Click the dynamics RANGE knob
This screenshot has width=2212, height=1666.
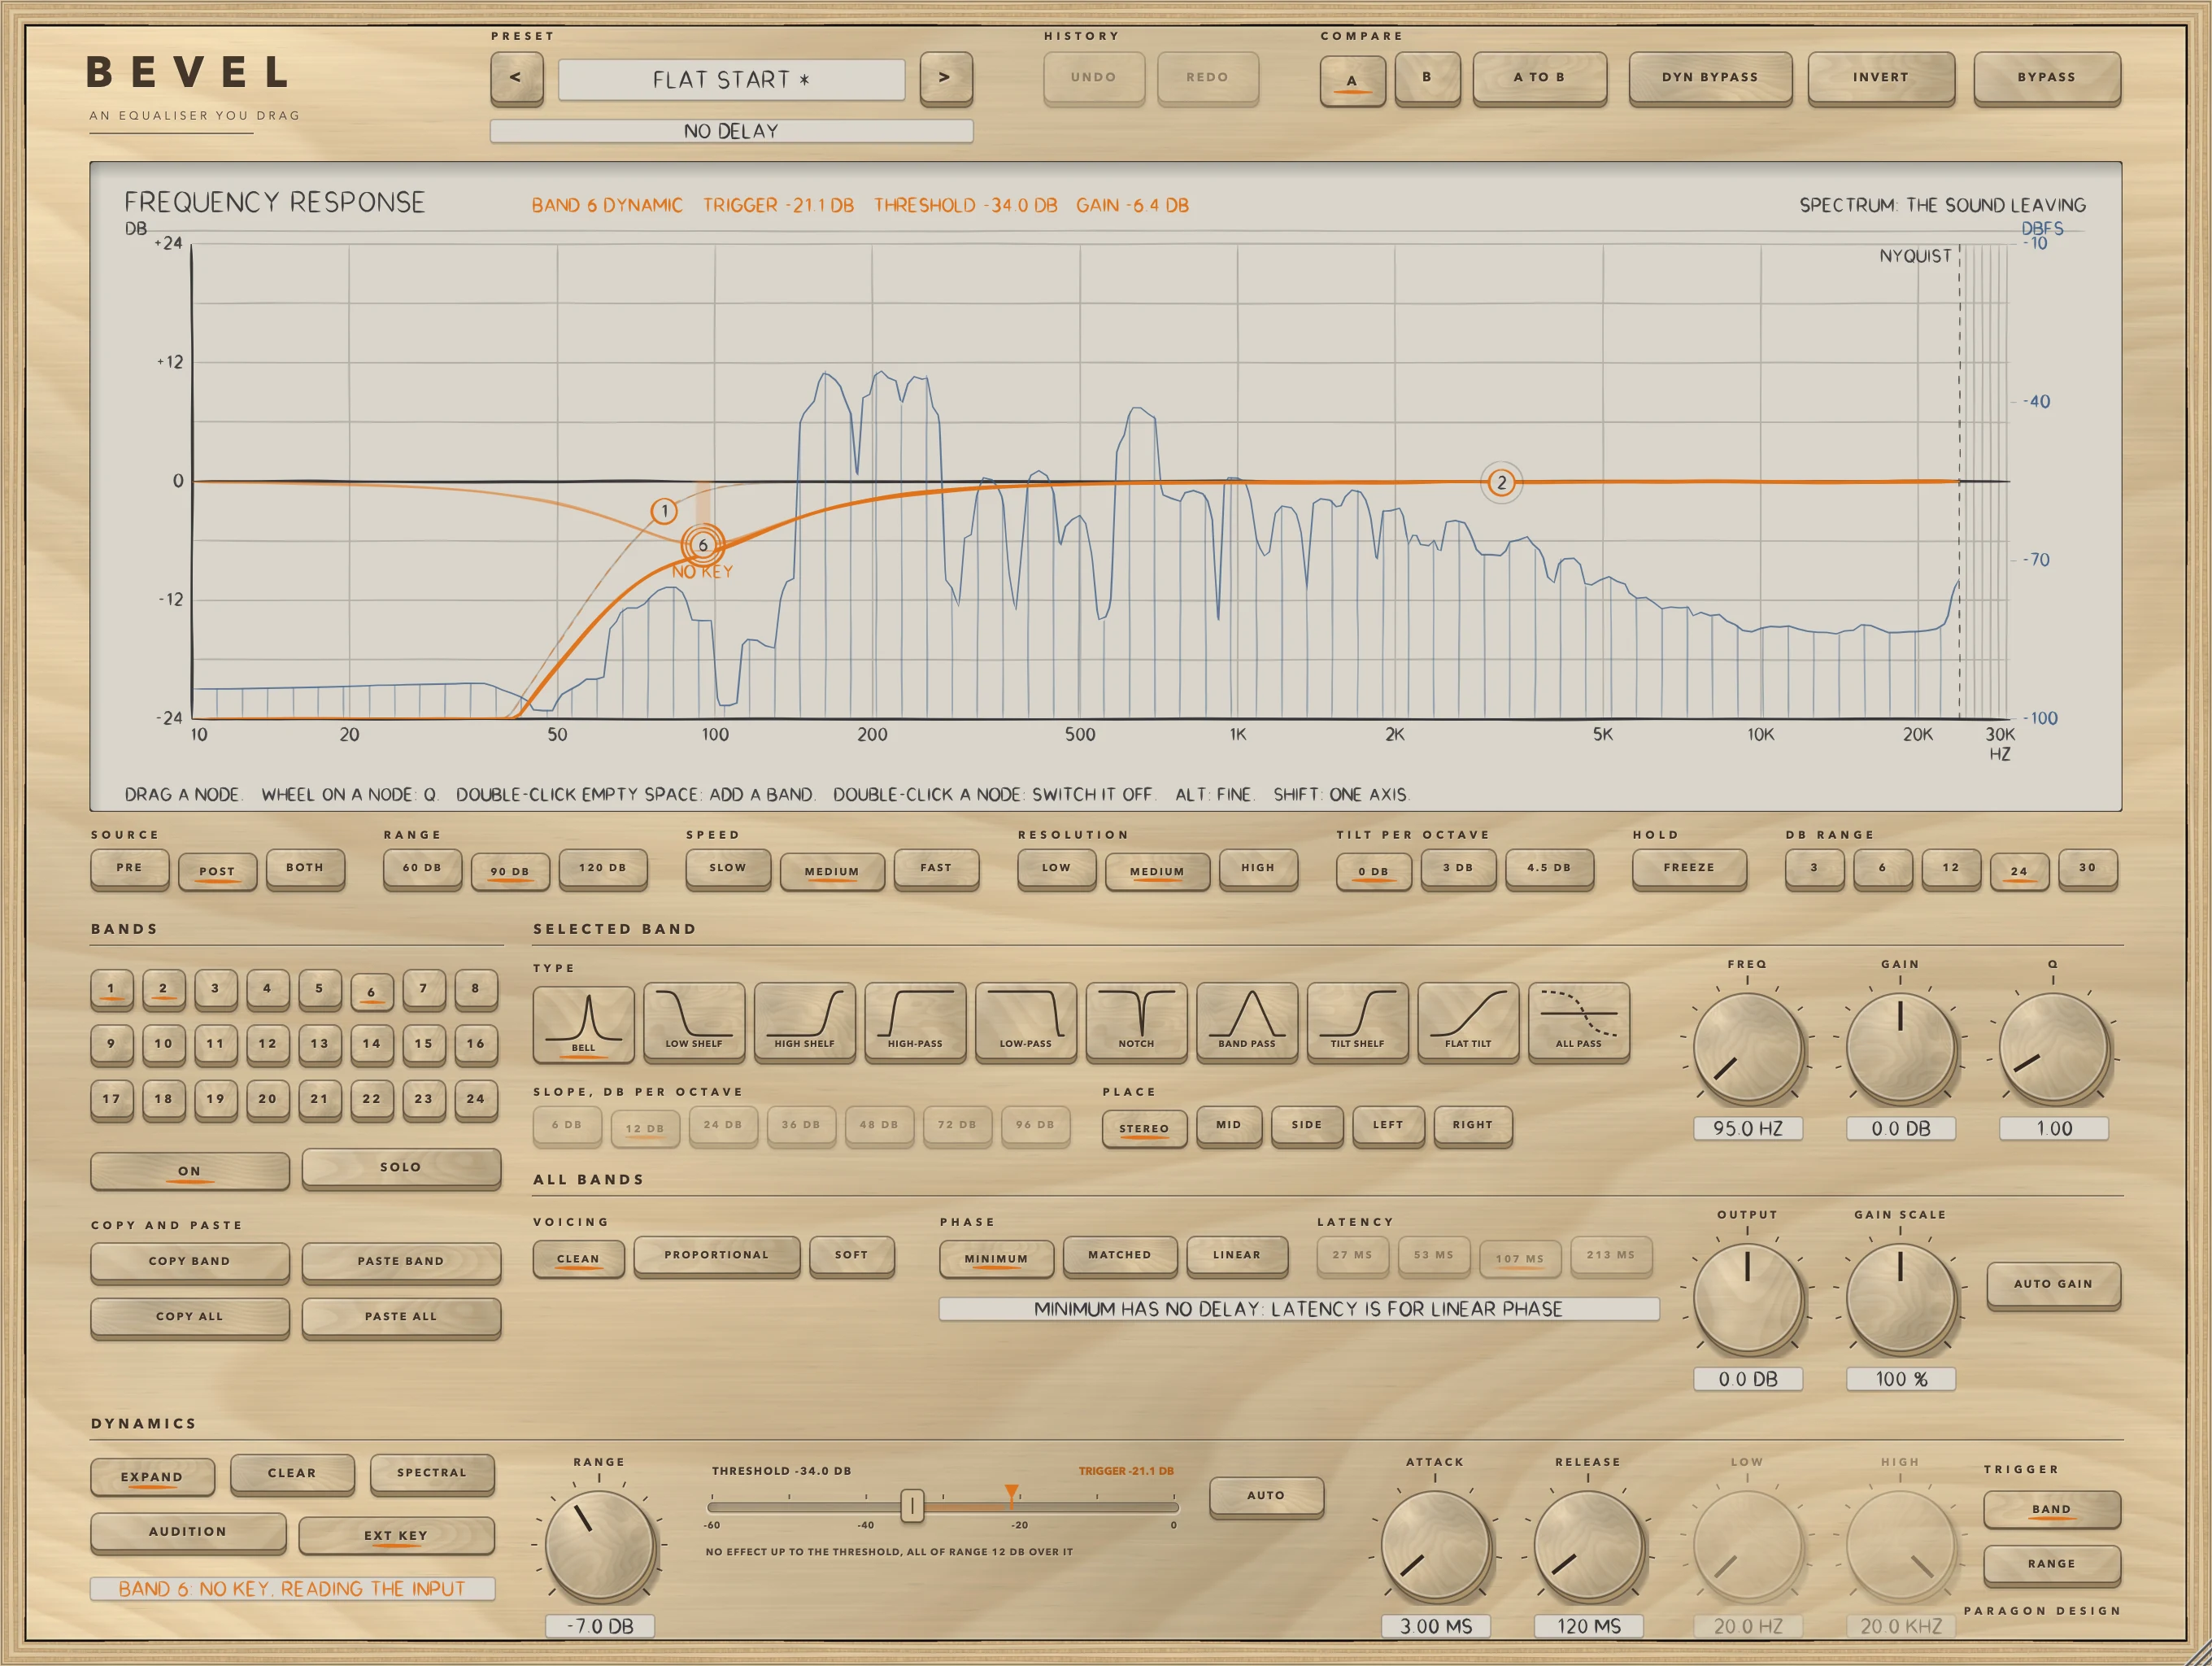point(599,1546)
